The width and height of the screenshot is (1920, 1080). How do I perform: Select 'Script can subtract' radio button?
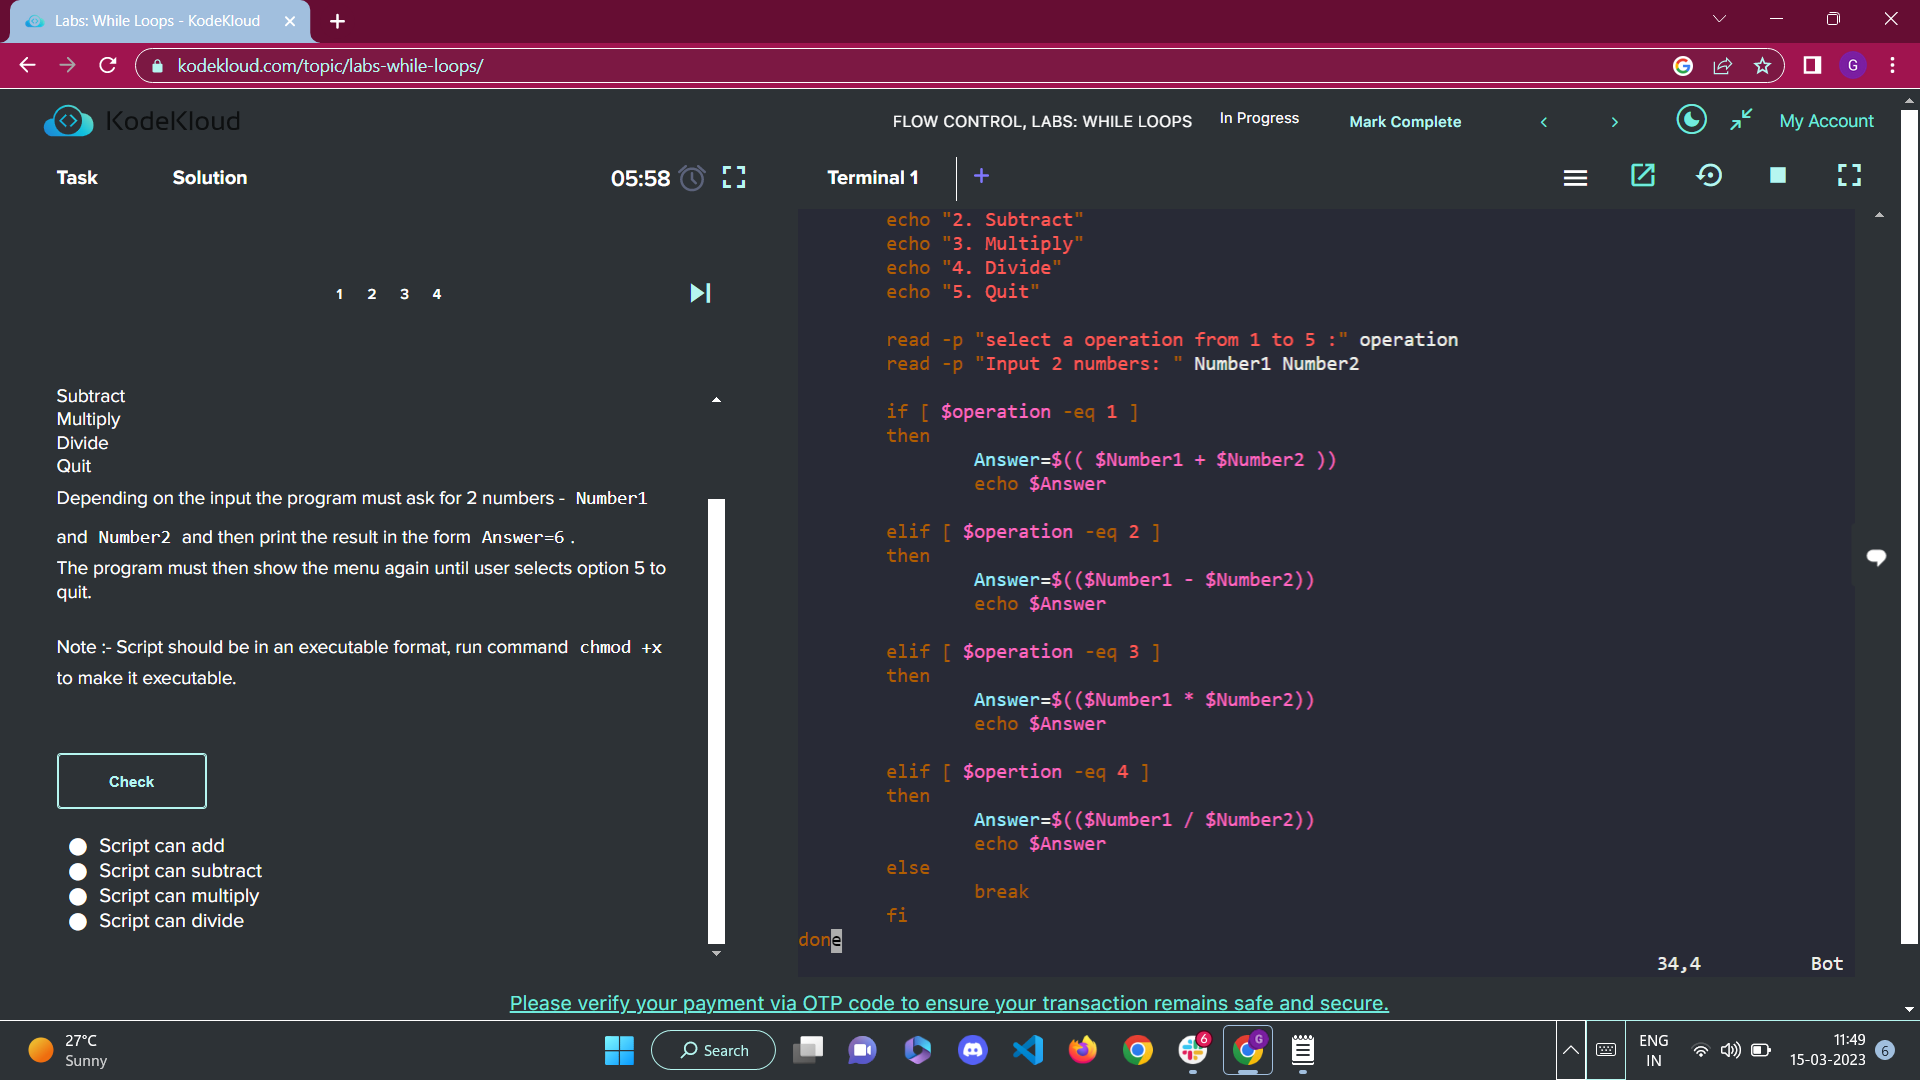[x=78, y=871]
